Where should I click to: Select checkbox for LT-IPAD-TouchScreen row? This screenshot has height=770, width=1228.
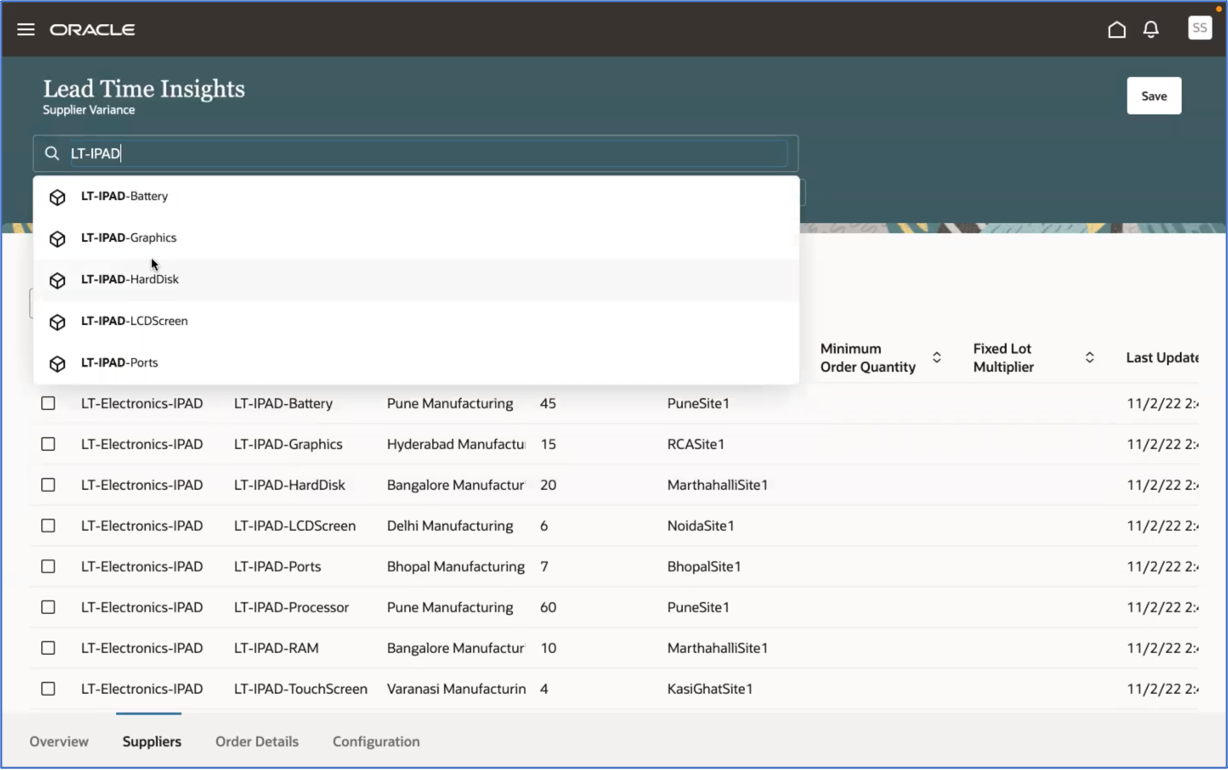tap(48, 689)
